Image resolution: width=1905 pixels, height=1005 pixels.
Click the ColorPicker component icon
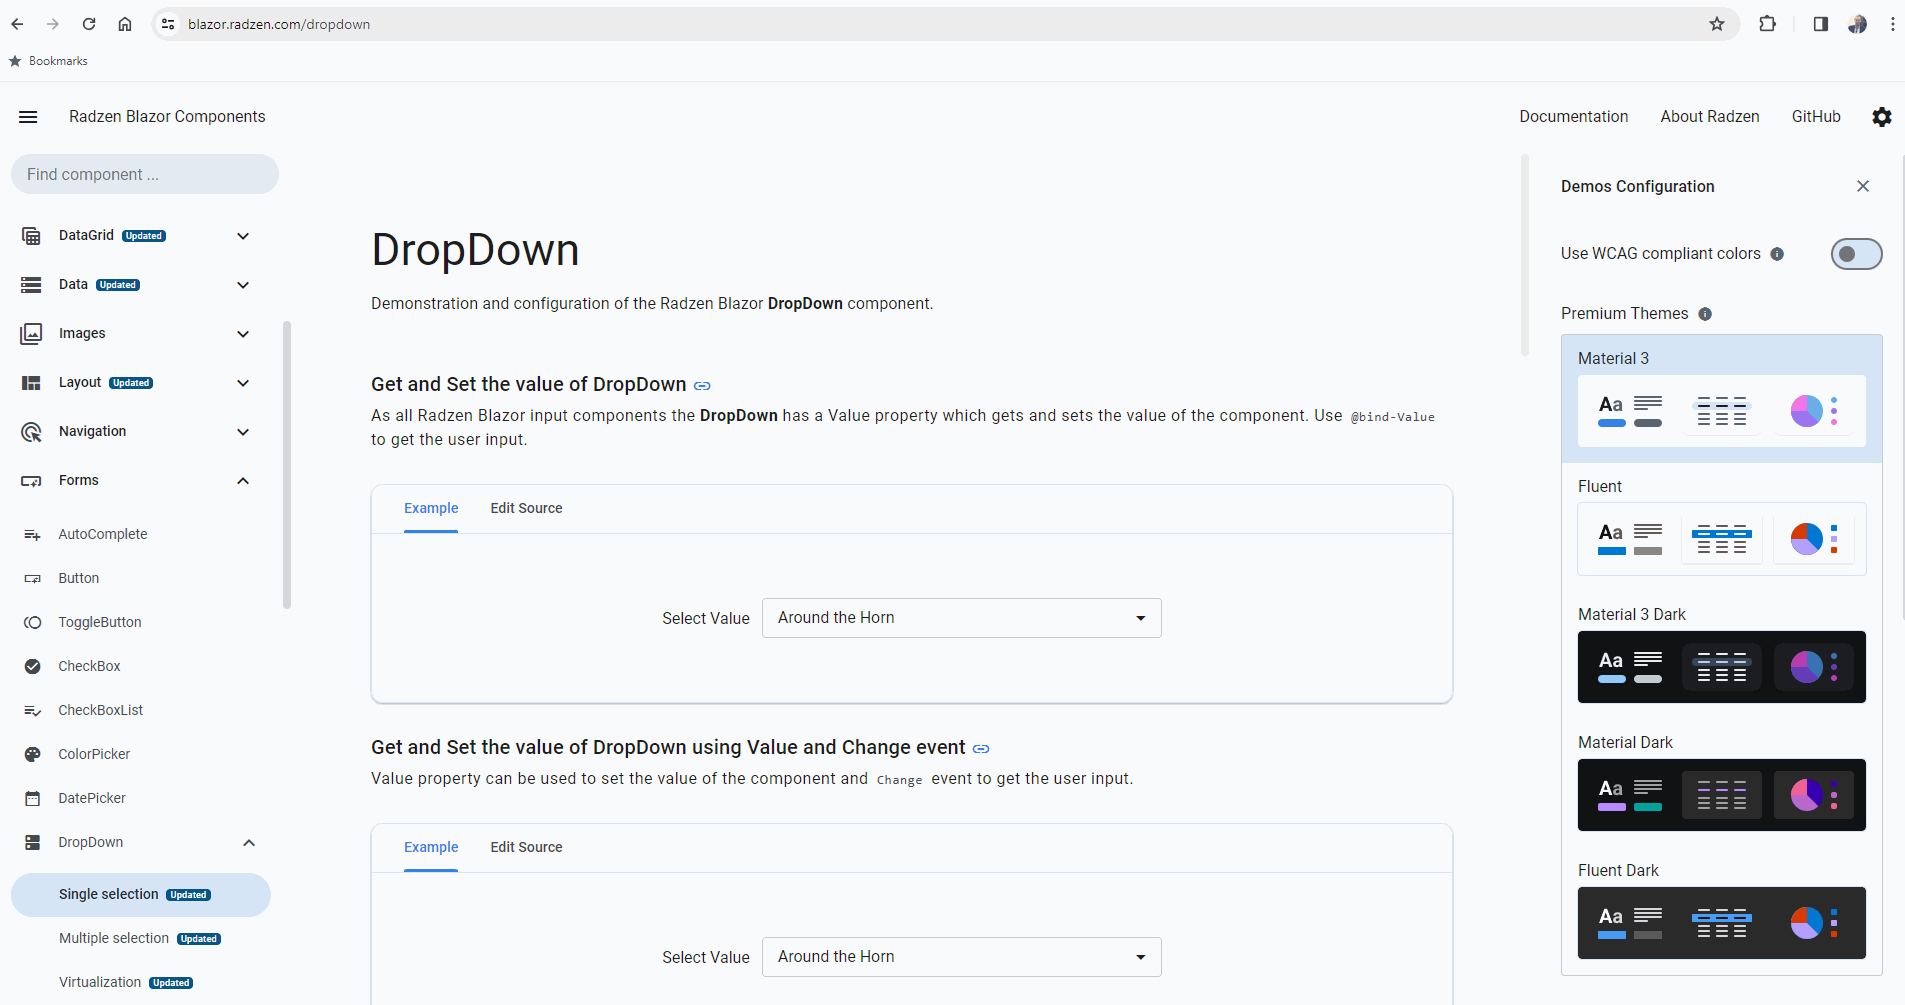pyautogui.click(x=32, y=753)
